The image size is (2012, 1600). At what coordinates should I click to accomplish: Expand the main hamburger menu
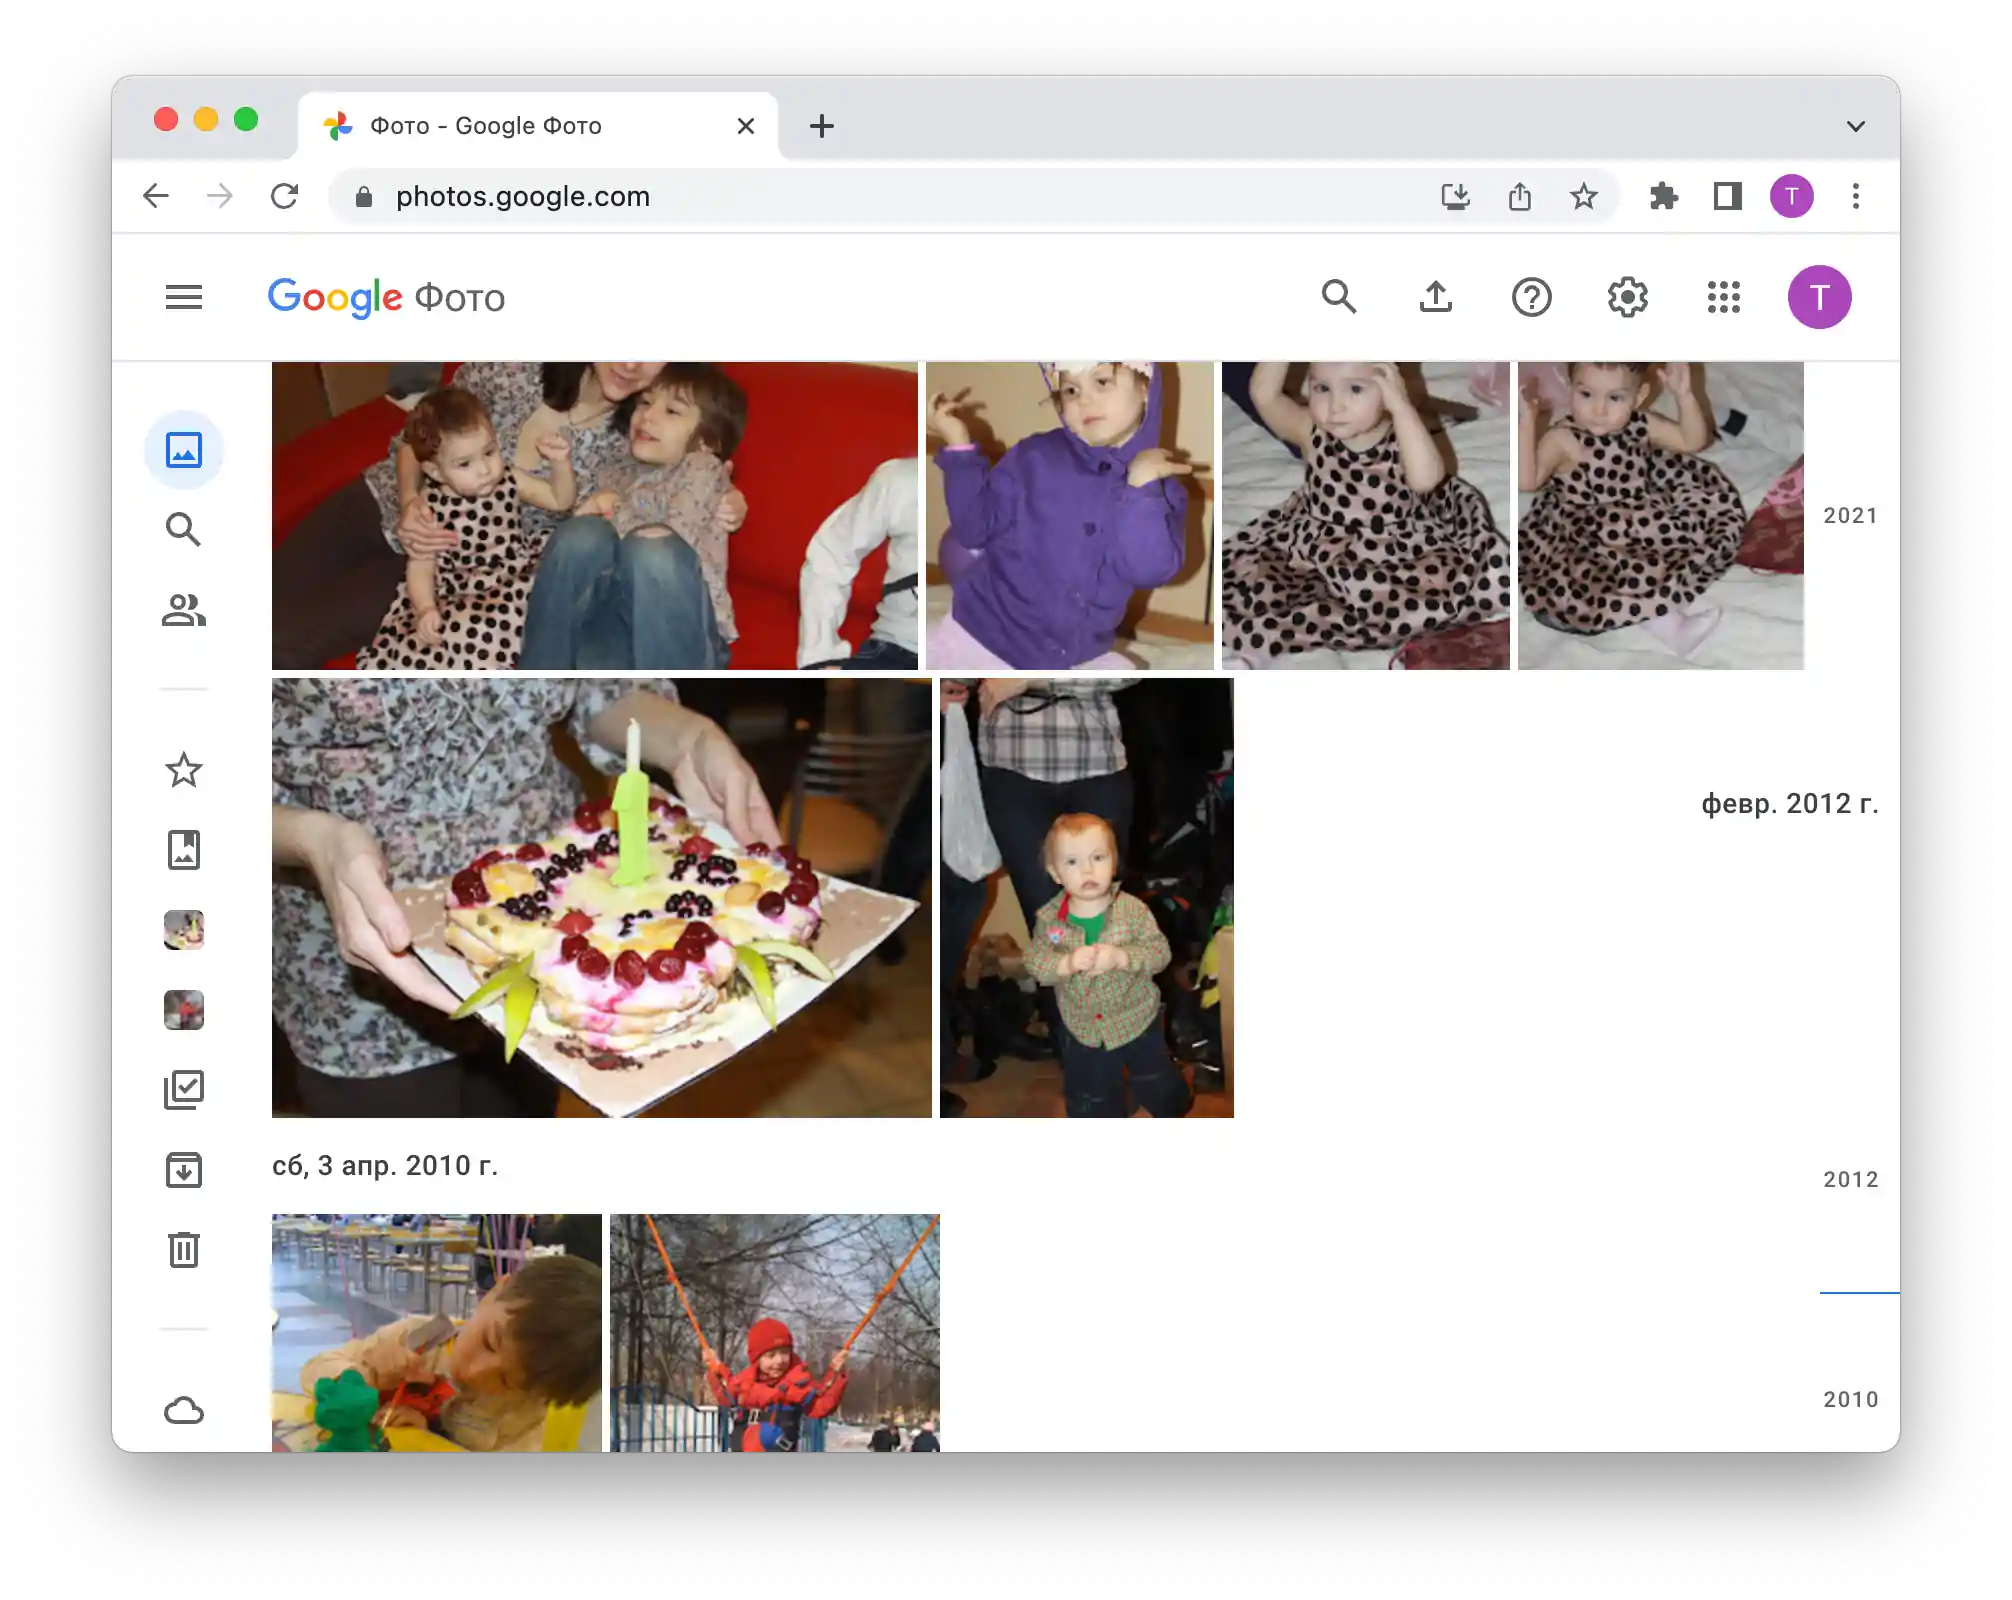point(184,297)
